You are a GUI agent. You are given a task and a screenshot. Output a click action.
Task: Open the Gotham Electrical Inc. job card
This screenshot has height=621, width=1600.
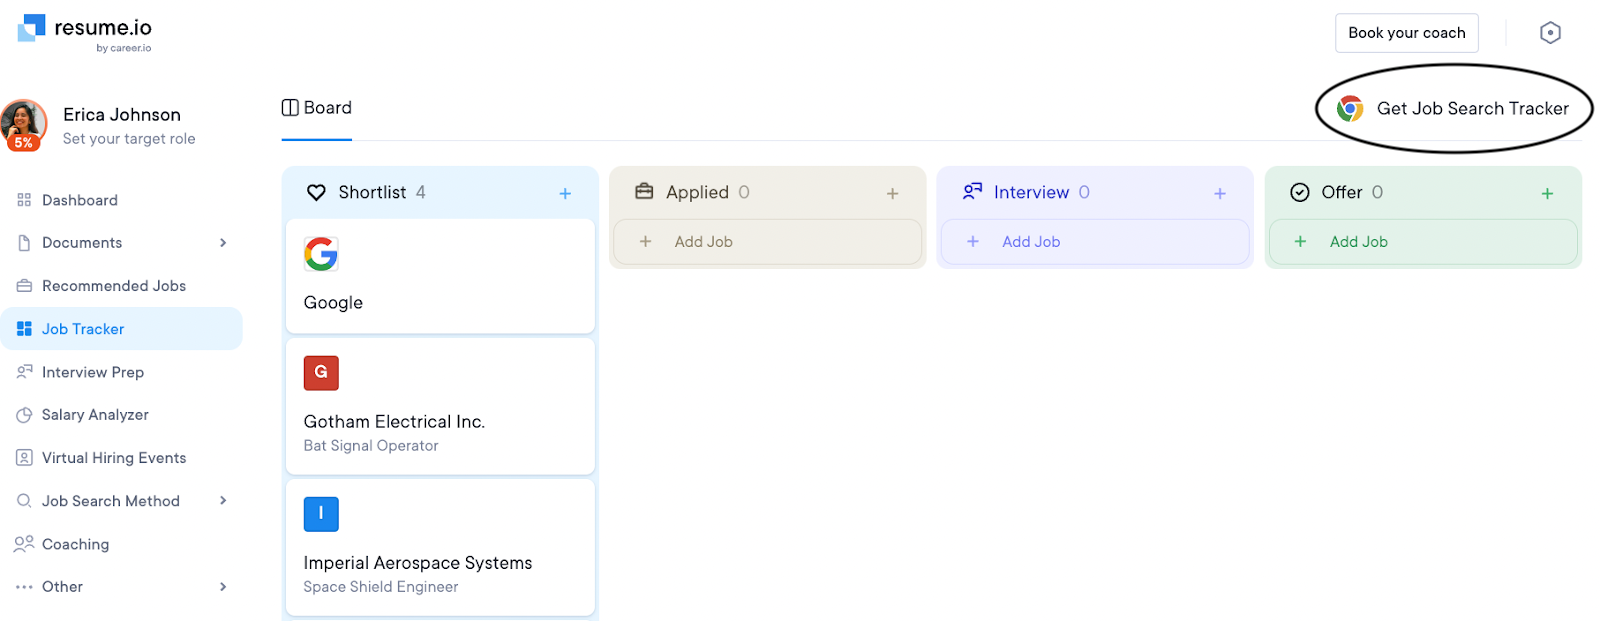[x=440, y=407]
